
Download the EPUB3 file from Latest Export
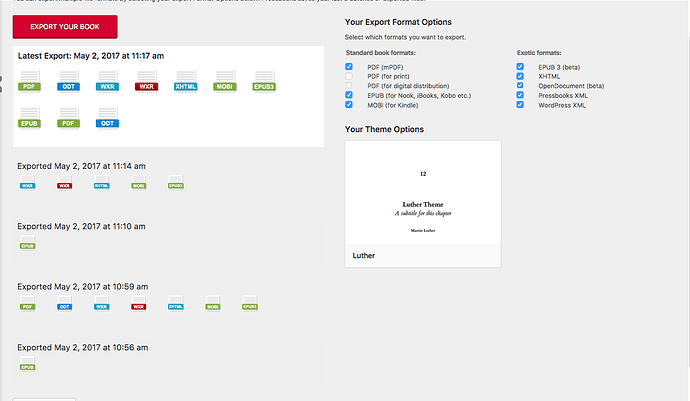pos(264,81)
